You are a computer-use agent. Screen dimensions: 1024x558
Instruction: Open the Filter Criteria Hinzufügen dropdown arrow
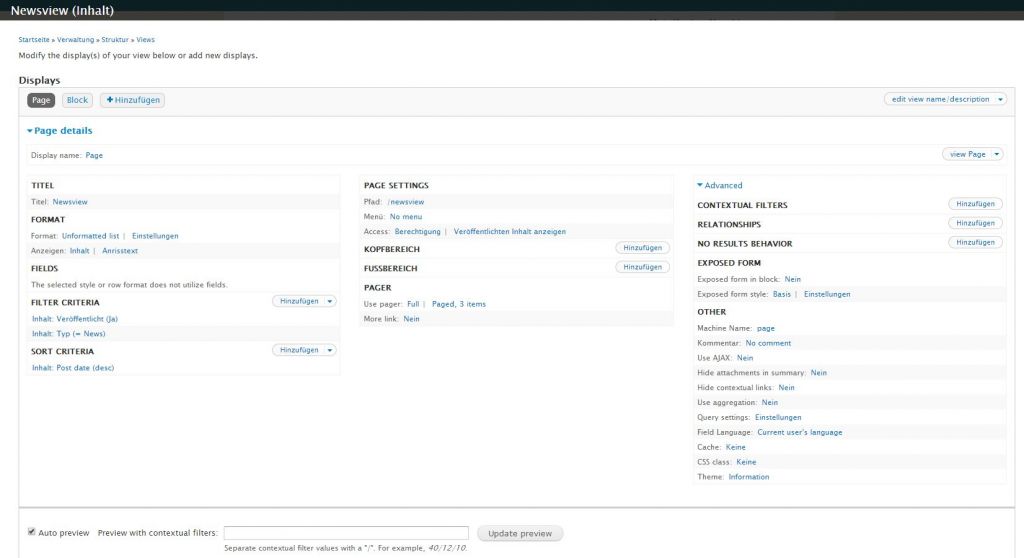click(331, 301)
